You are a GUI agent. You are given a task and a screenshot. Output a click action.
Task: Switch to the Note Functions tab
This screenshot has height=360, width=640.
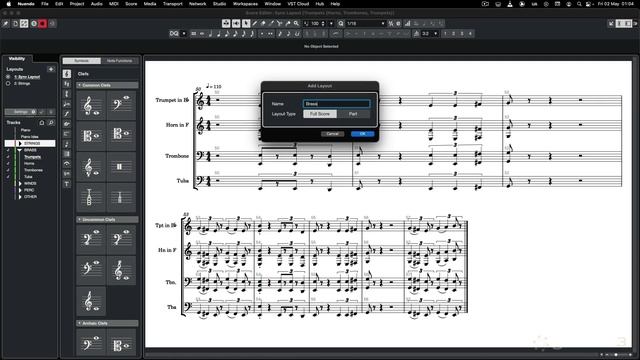pyautogui.click(x=120, y=61)
